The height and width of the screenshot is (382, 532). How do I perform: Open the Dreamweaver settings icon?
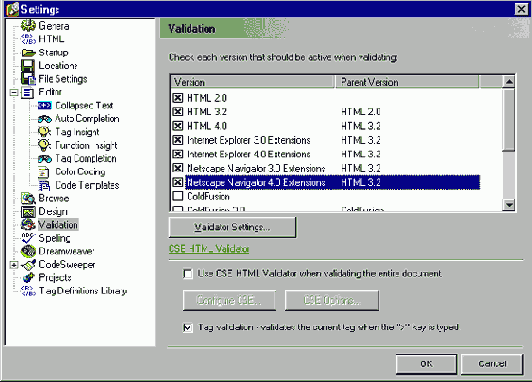coord(28,251)
